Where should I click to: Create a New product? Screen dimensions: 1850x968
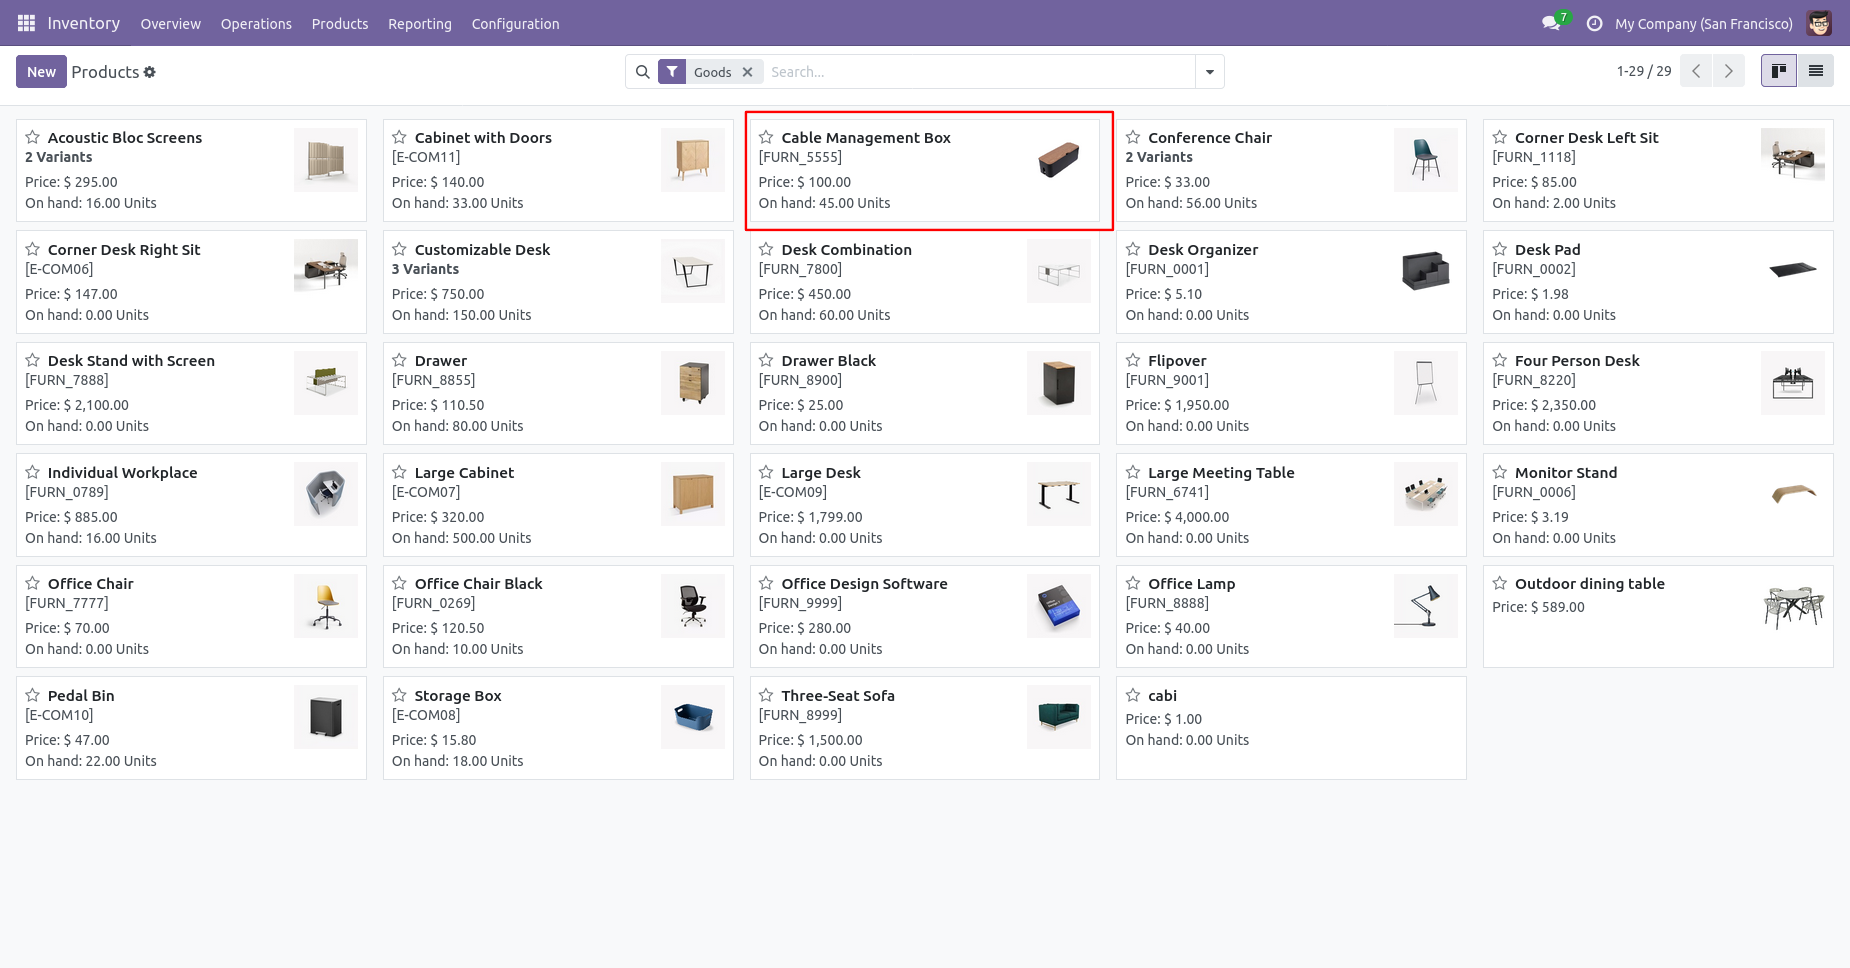click(x=41, y=72)
